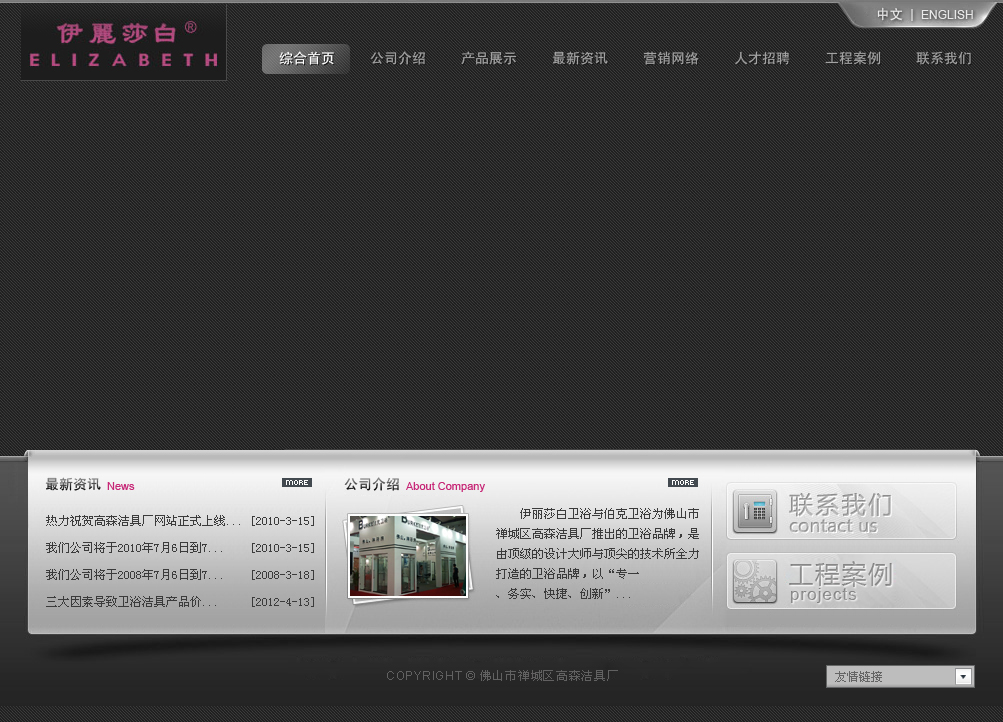Select the 综合首页 navigation tab
This screenshot has height=722, width=1003.
point(306,59)
